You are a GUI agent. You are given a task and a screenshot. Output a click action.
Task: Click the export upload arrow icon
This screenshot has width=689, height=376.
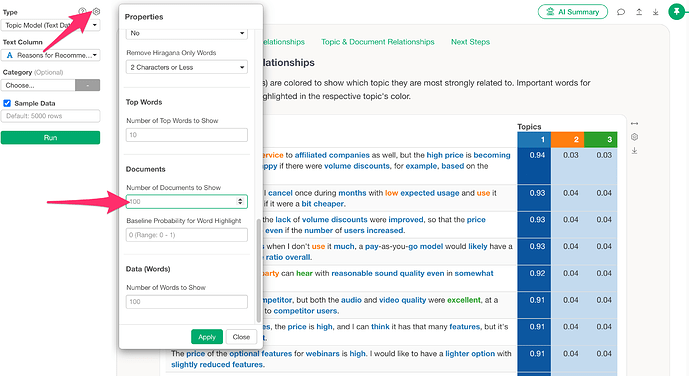point(639,12)
